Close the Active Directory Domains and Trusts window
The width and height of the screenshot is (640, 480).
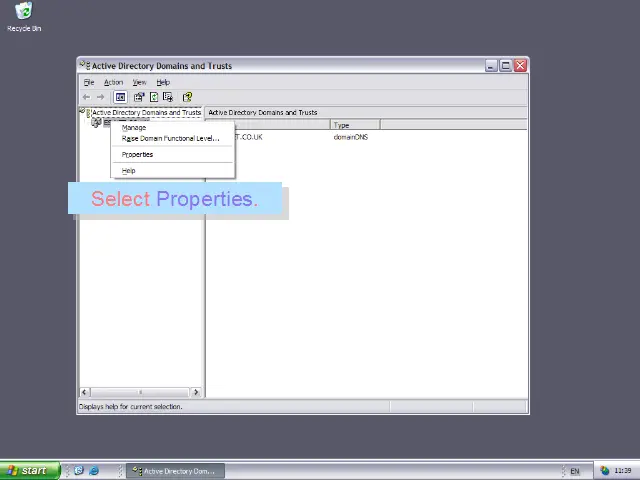520,65
